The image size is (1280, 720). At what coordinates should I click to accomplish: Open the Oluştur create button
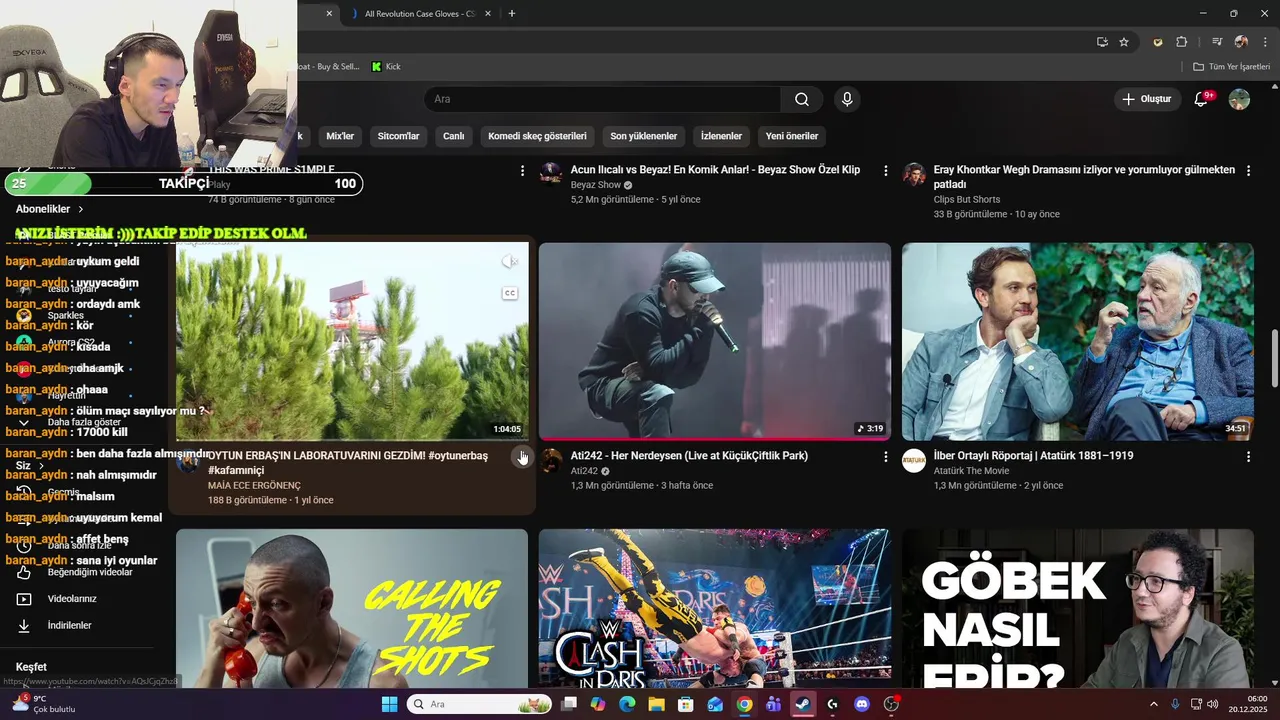point(1146,99)
